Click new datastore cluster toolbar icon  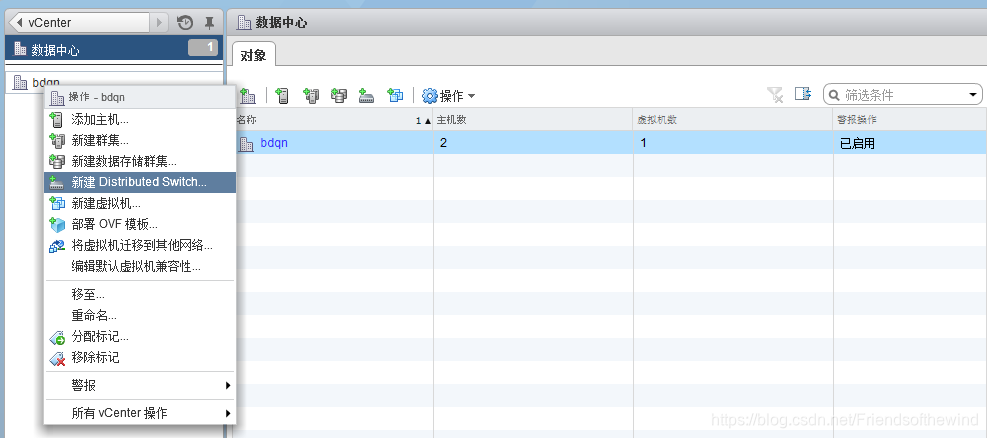(x=339, y=96)
